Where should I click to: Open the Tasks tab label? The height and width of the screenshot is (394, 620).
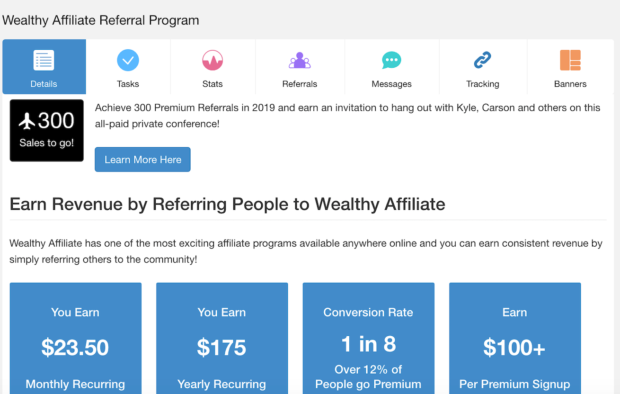click(x=128, y=84)
